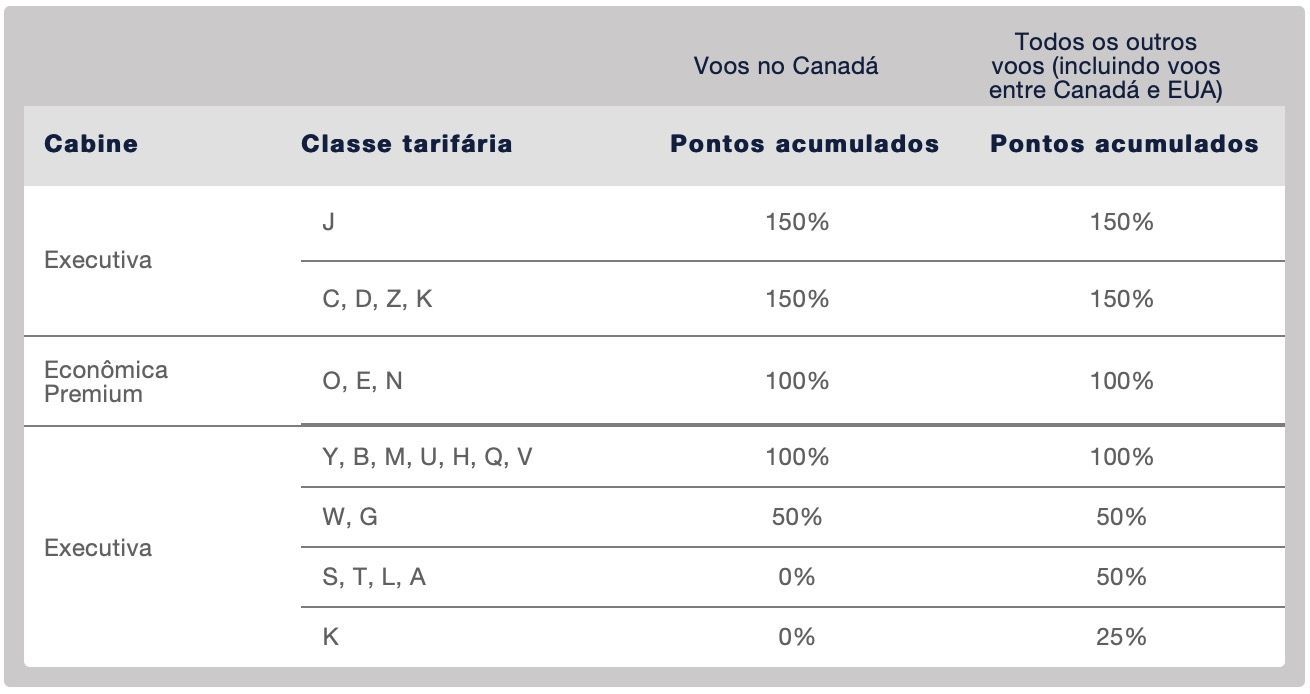Viewport: 1310px width, 694px height.
Task: Select the 150% Canada value for J
Action: coord(797,222)
